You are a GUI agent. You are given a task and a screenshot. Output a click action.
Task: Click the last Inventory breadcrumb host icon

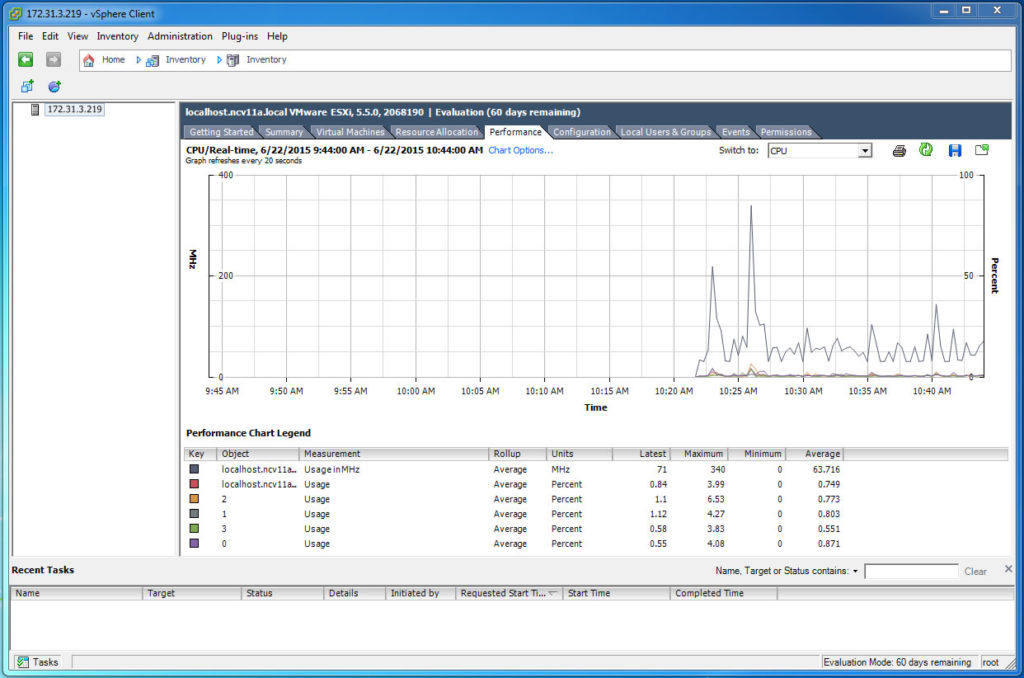pyautogui.click(x=232, y=60)
